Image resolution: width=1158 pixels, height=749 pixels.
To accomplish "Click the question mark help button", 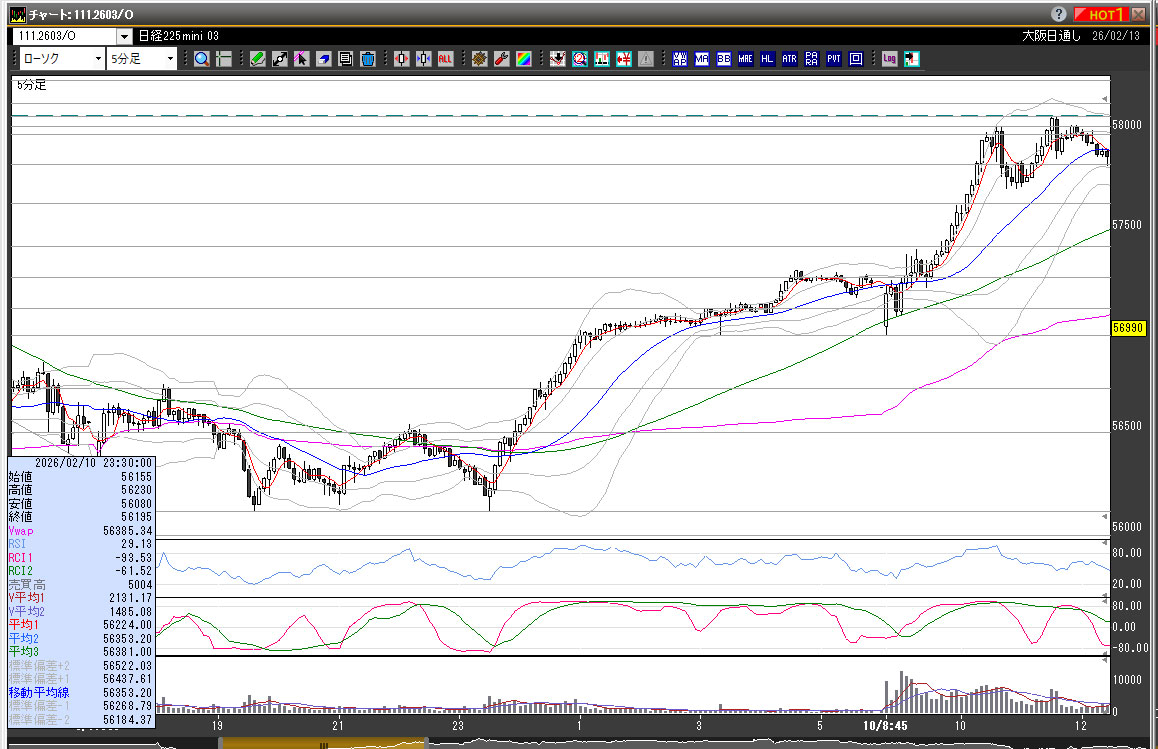I will [1059, 14].
